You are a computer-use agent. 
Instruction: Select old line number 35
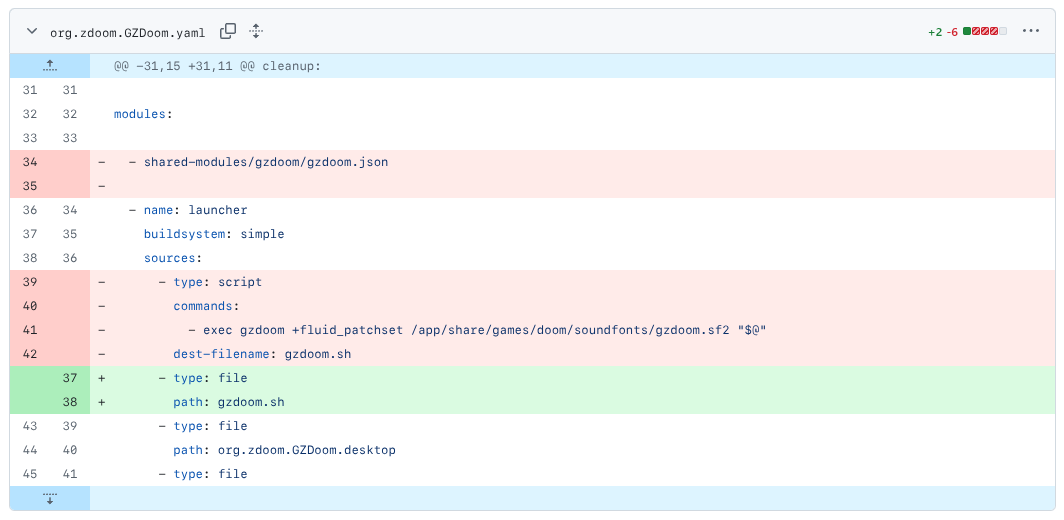[x=30, y=186]
